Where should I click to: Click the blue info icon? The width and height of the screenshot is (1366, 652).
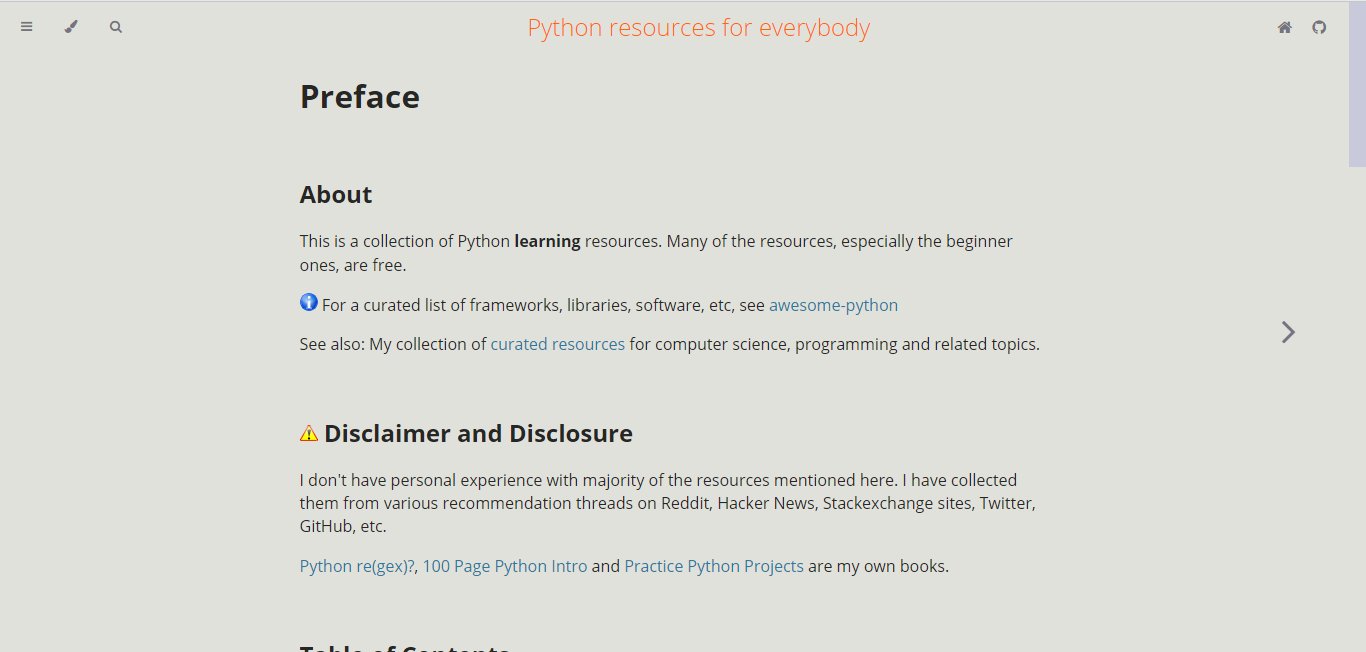click(309, 302)
